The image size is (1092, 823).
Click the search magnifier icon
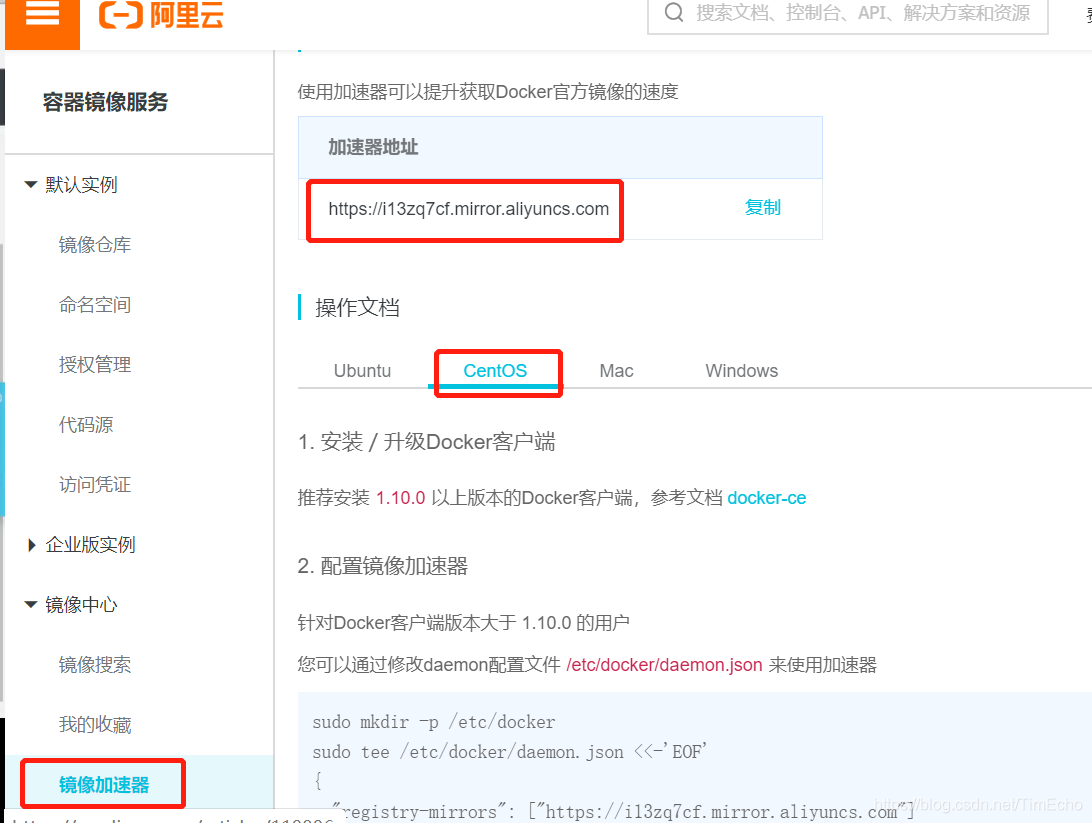(673, 12)
